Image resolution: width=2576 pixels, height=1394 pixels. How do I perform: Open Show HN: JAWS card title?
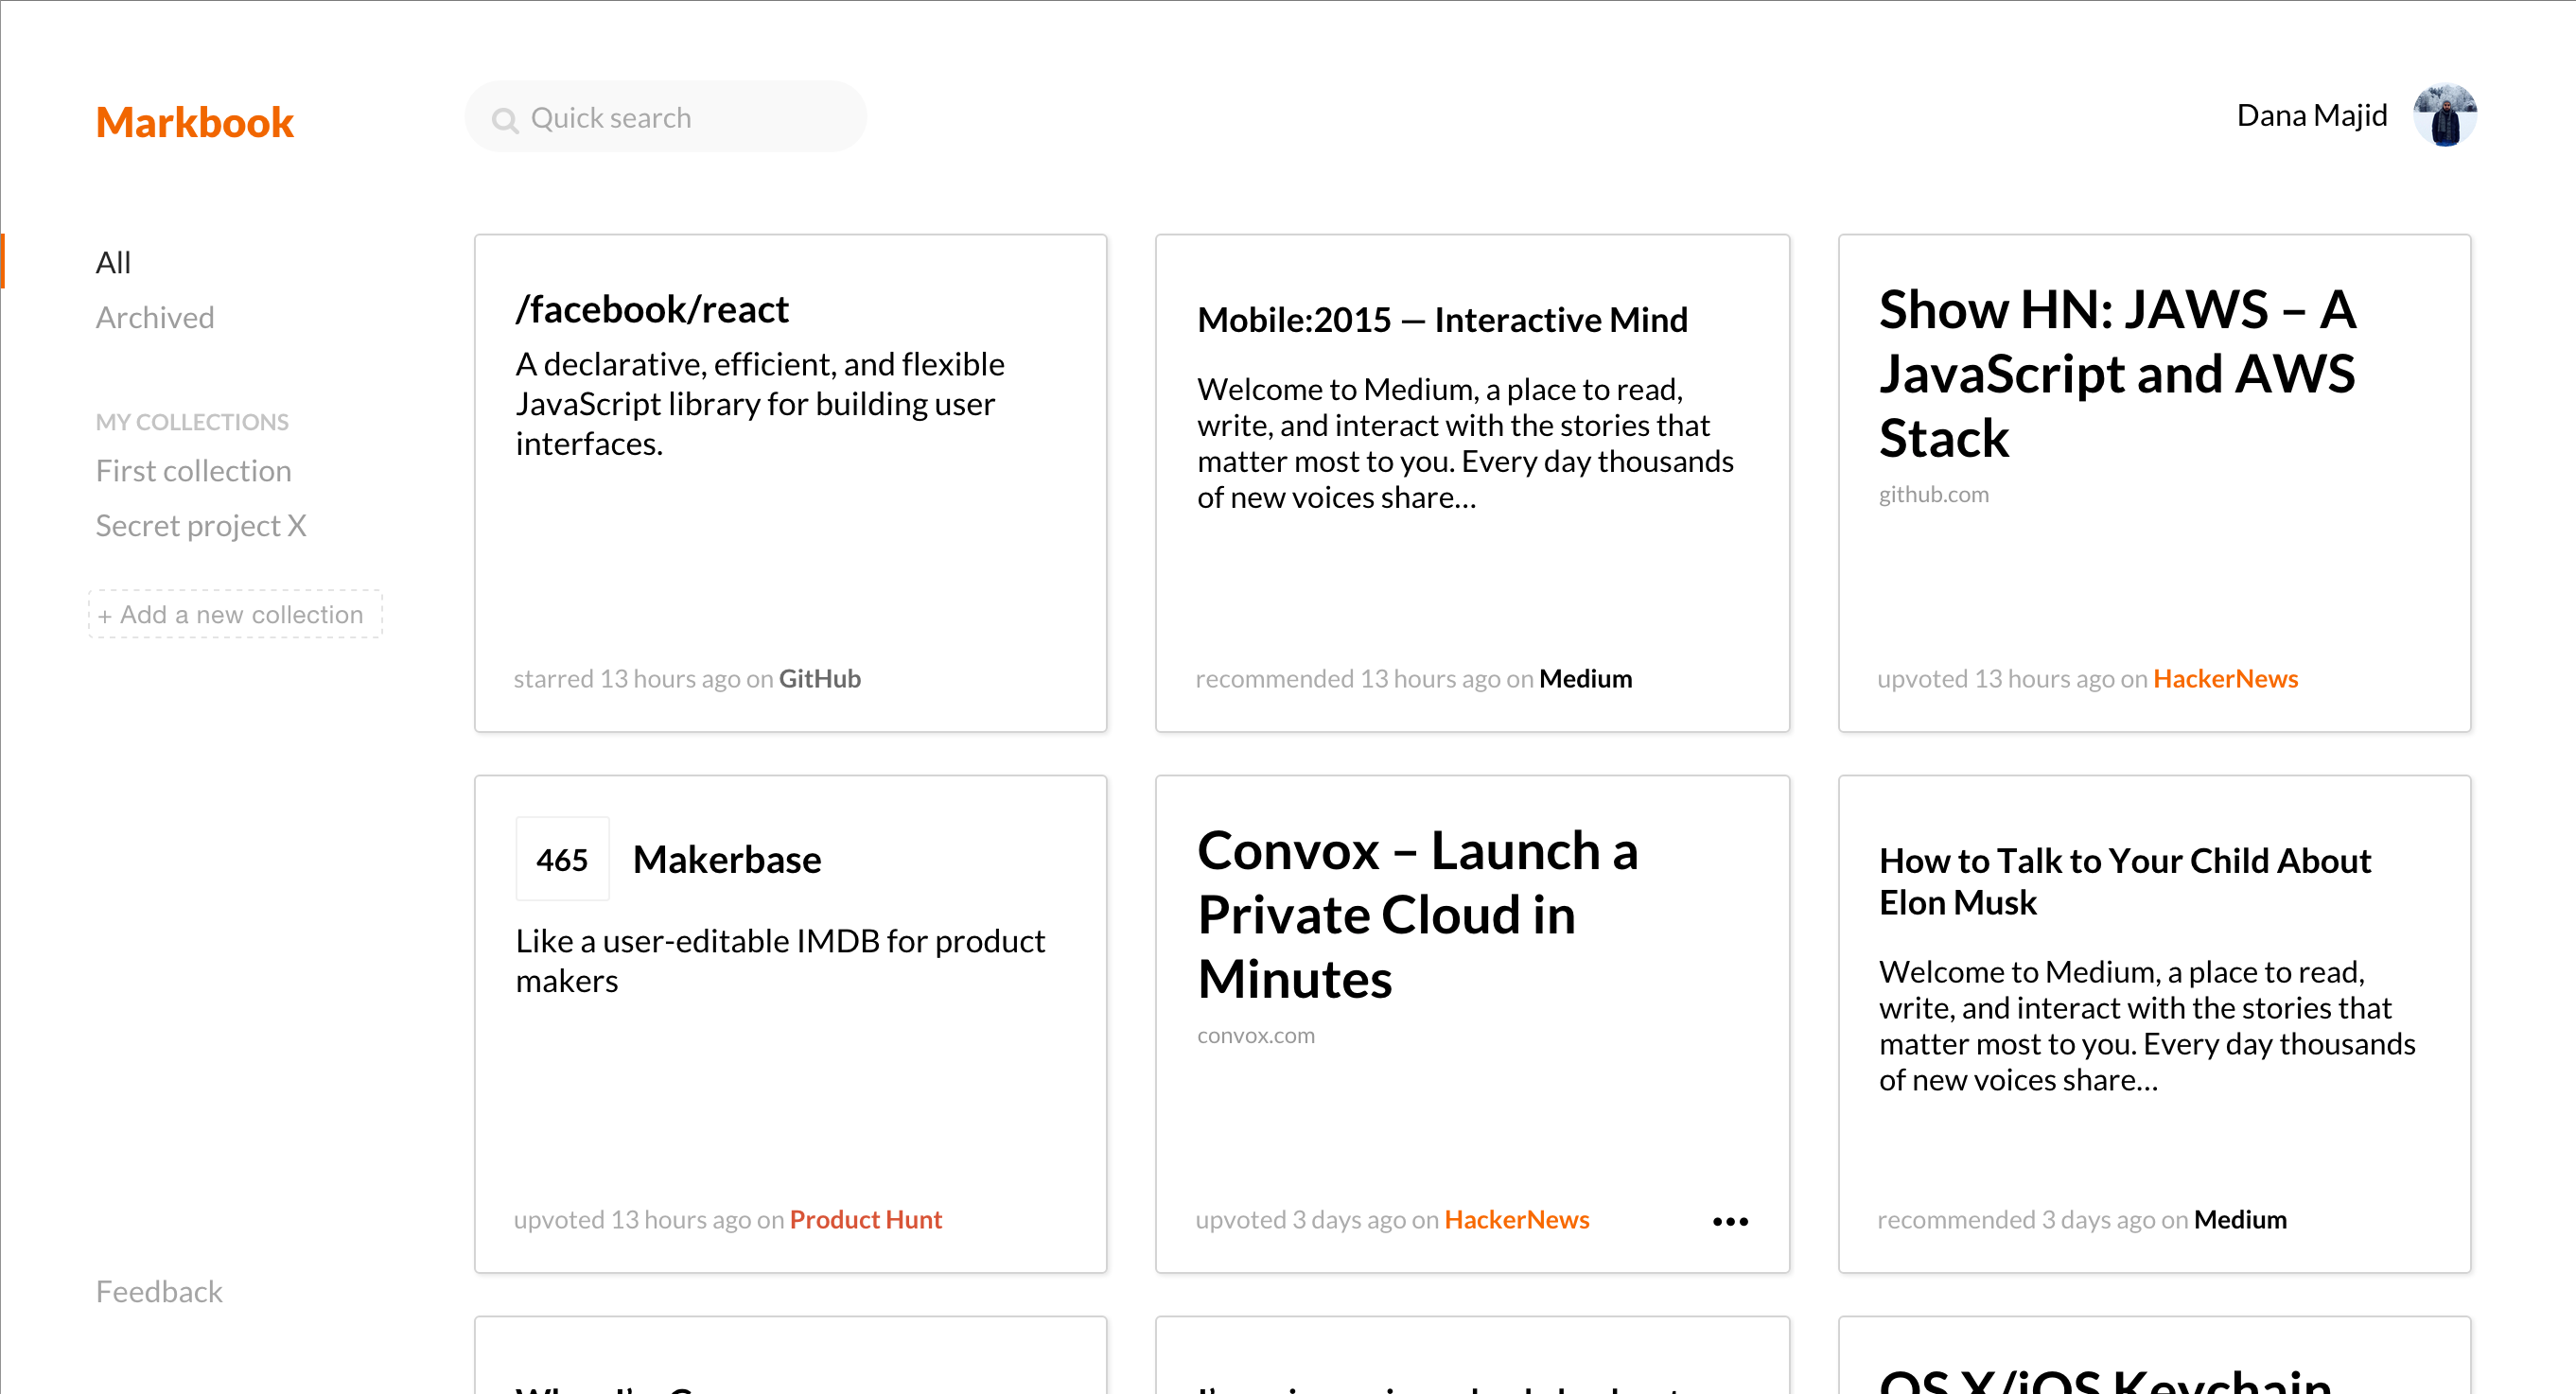pyautogui.click(x=2116, y=373)
